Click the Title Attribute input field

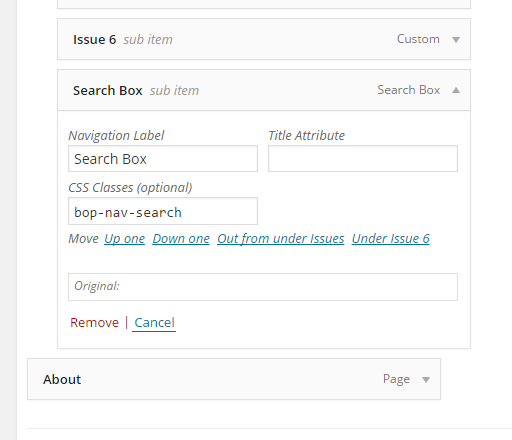click(x=363, y=159)
